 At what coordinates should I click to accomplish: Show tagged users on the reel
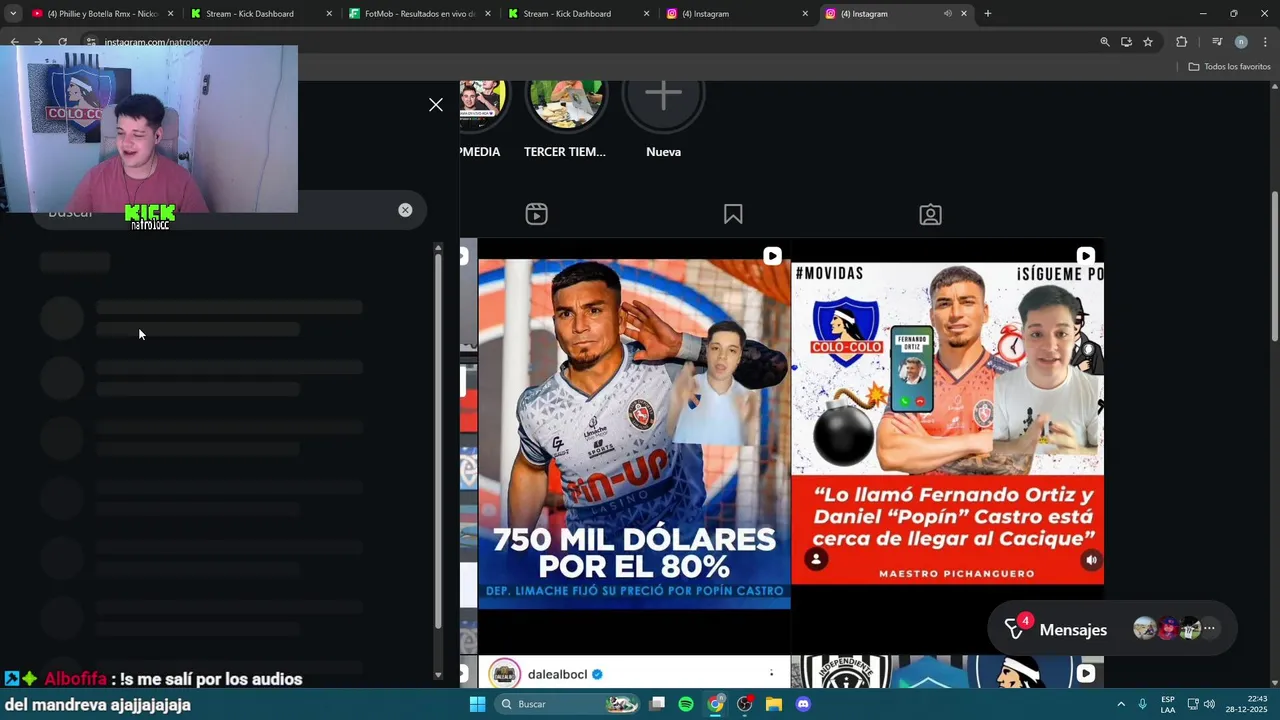816,560
